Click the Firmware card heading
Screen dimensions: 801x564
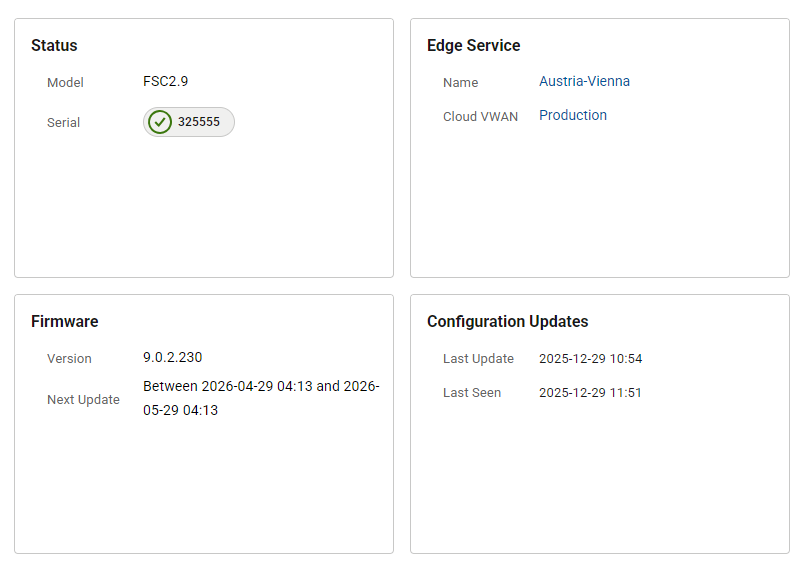point(64,321)
